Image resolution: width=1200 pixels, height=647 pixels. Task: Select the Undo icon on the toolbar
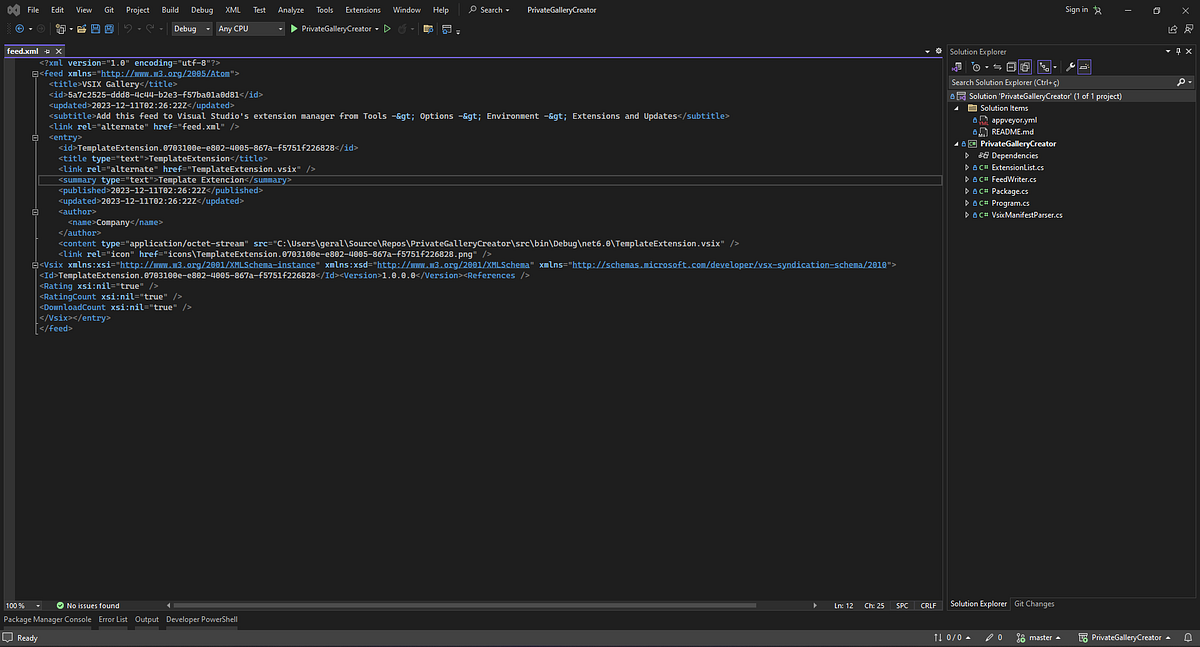126,29
